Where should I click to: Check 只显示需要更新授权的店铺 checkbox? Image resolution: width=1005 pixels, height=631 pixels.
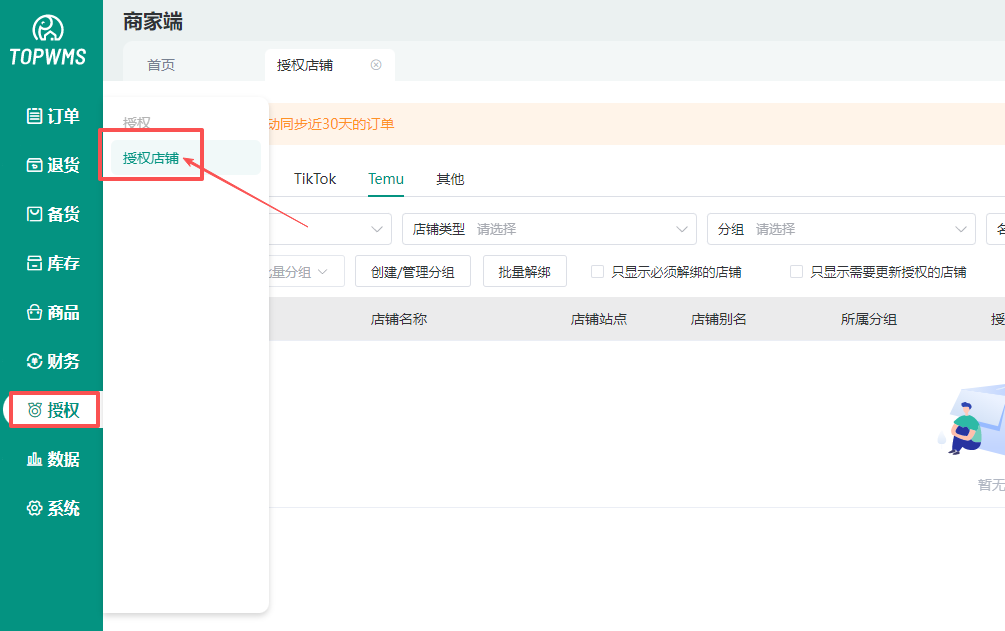[x=796, y=272]
